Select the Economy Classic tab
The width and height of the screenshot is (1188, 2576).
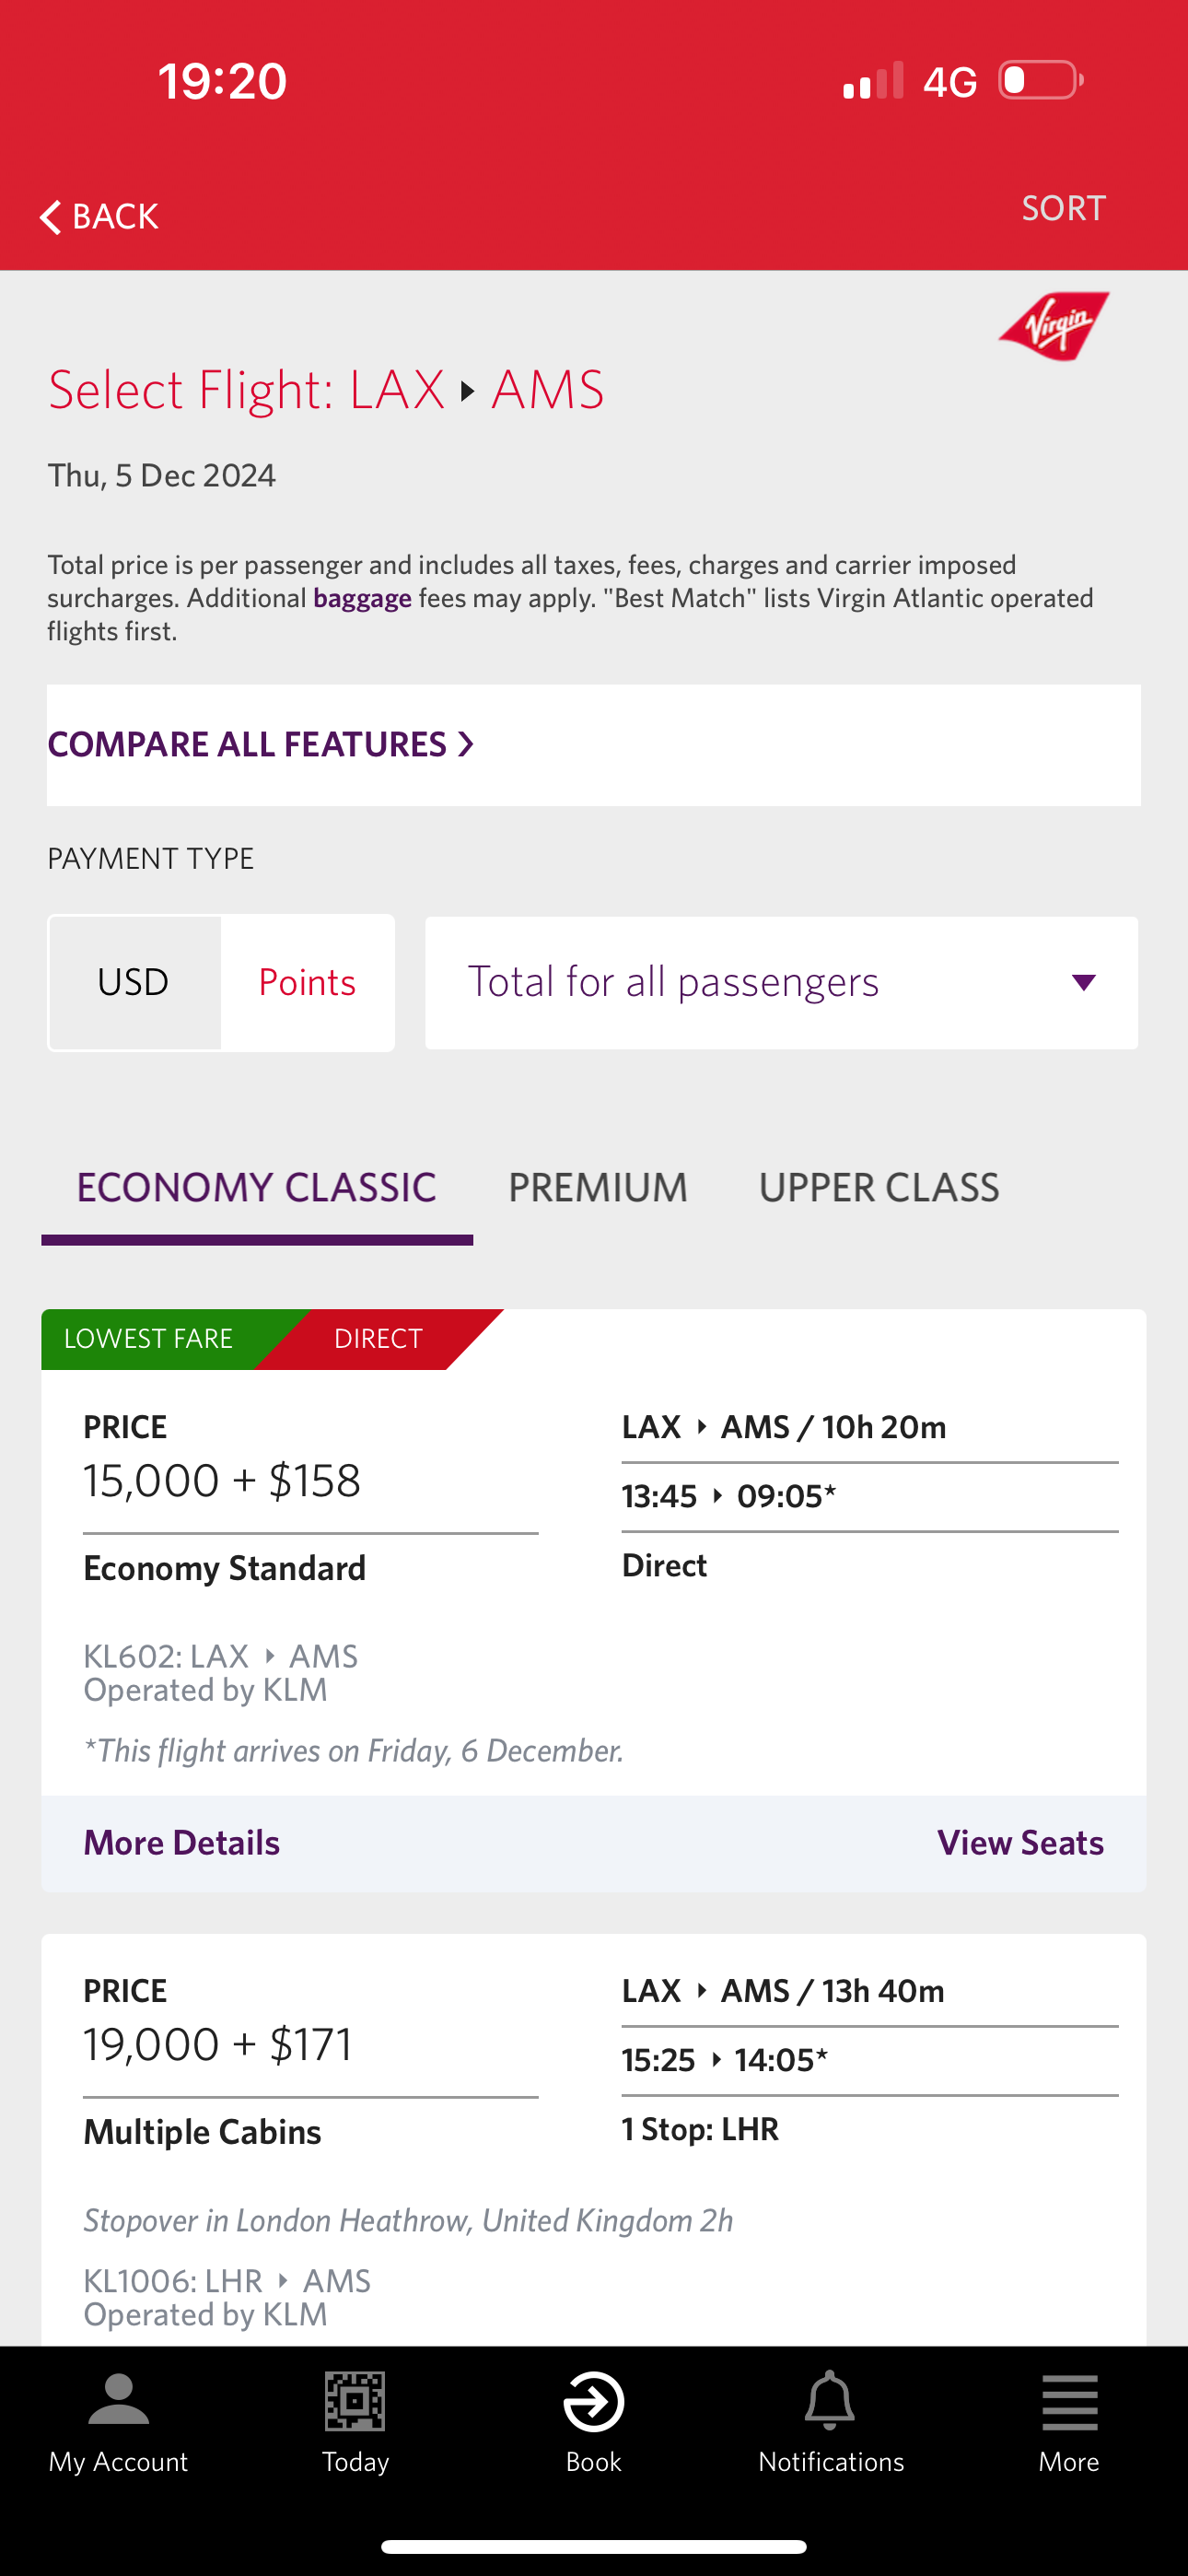[256, 1188]
